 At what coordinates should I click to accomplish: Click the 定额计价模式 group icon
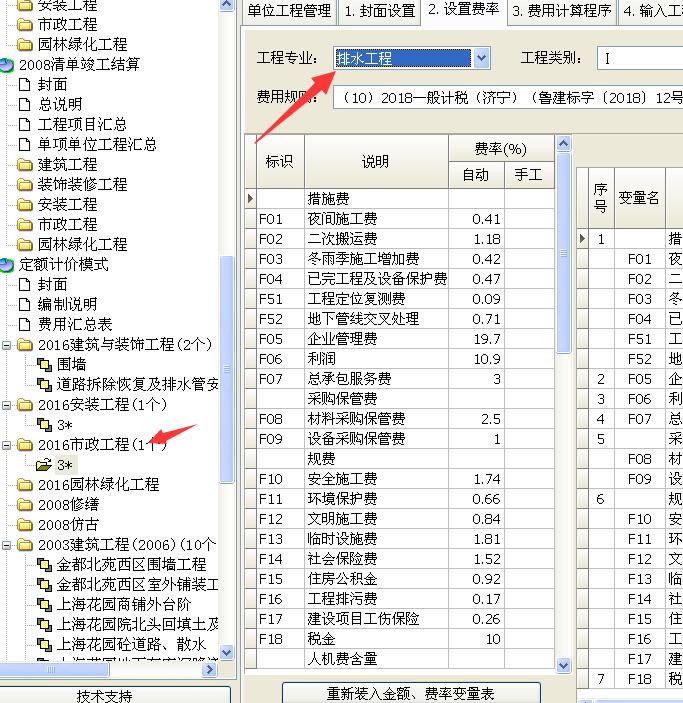(7, 265)
